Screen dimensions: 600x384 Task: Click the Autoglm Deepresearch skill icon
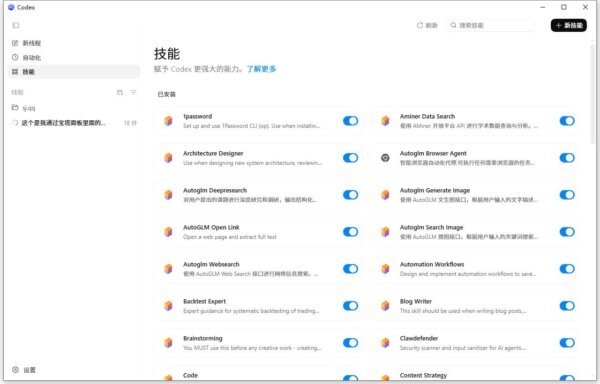[x=168, y=195]
